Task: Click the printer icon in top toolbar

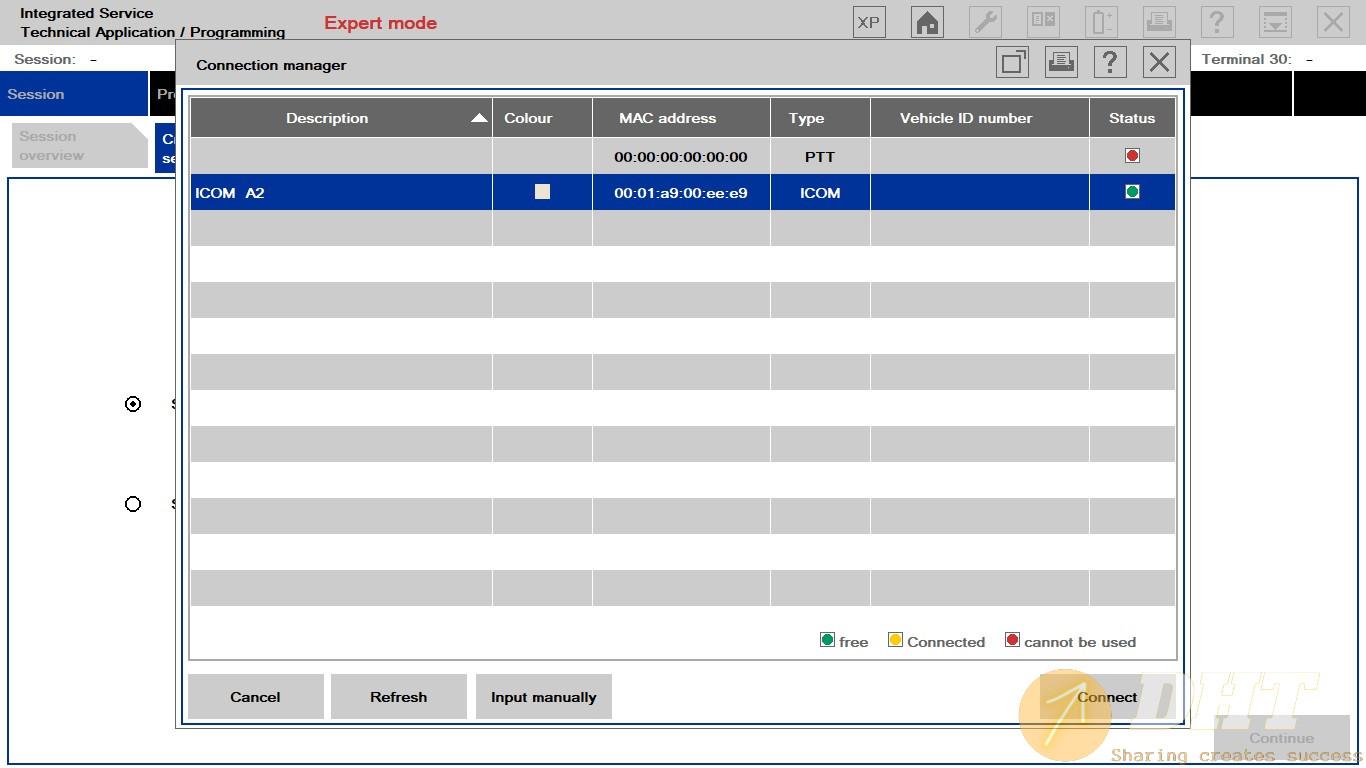Action: [1159, 22]
